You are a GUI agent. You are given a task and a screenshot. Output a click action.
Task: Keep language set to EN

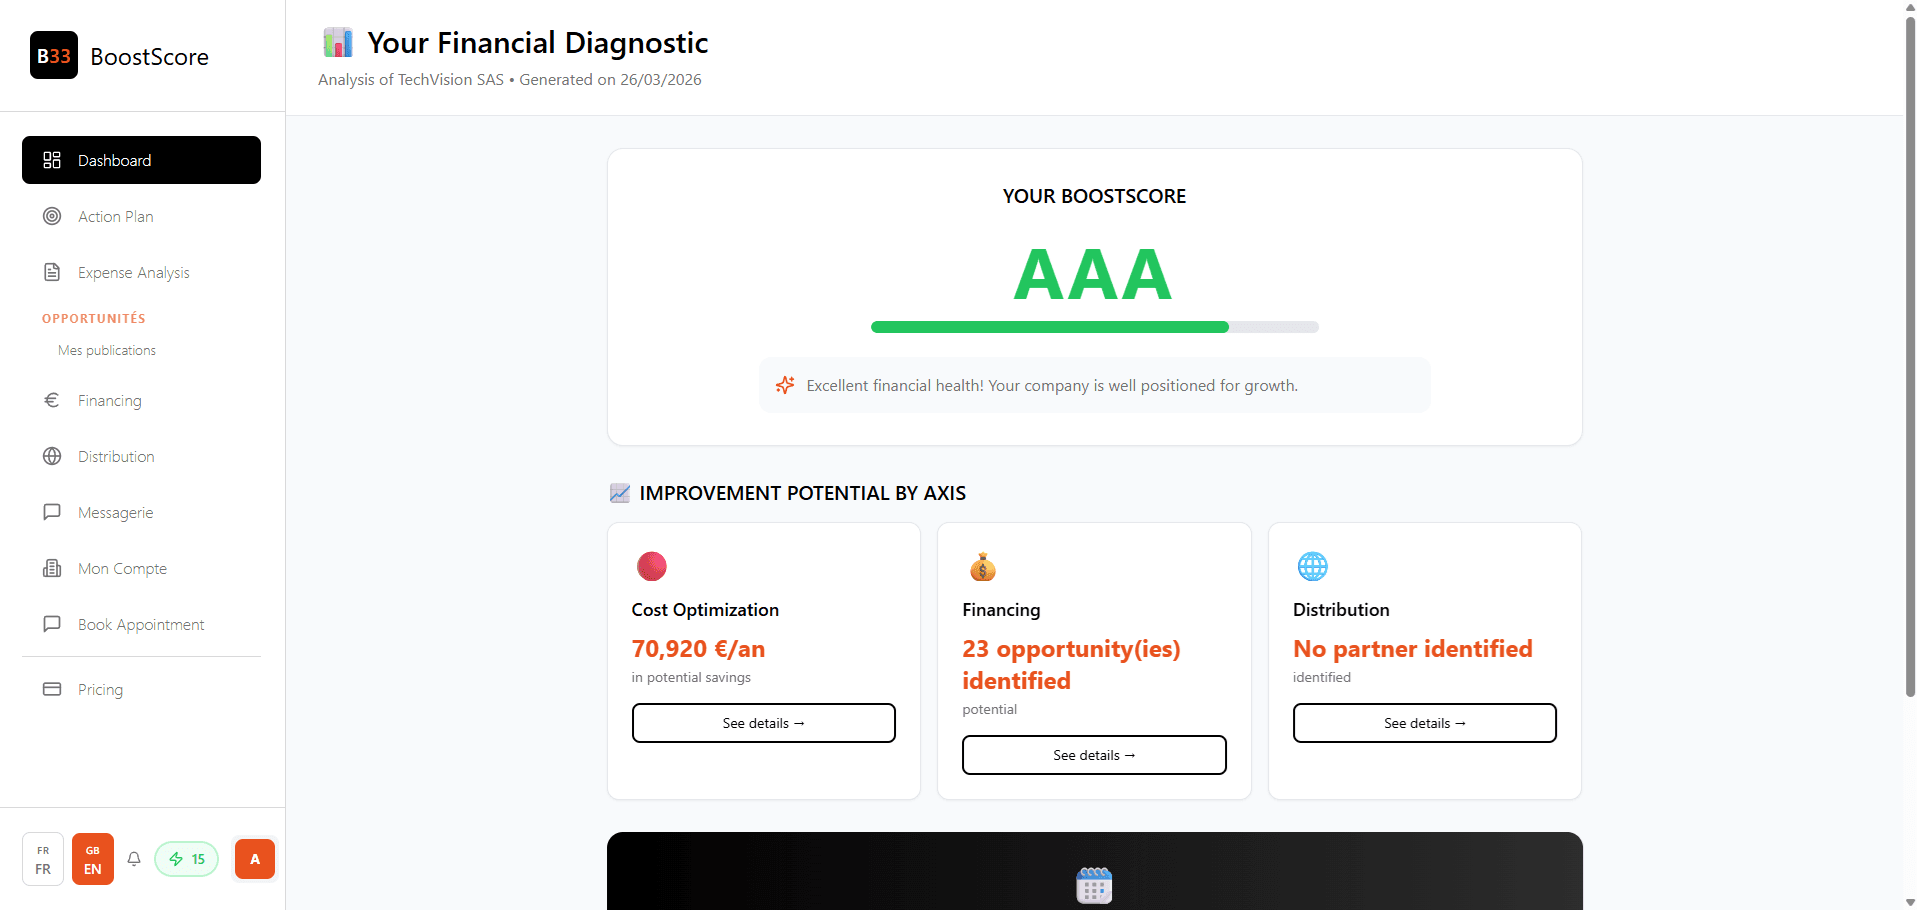click(x=92, y=859)
